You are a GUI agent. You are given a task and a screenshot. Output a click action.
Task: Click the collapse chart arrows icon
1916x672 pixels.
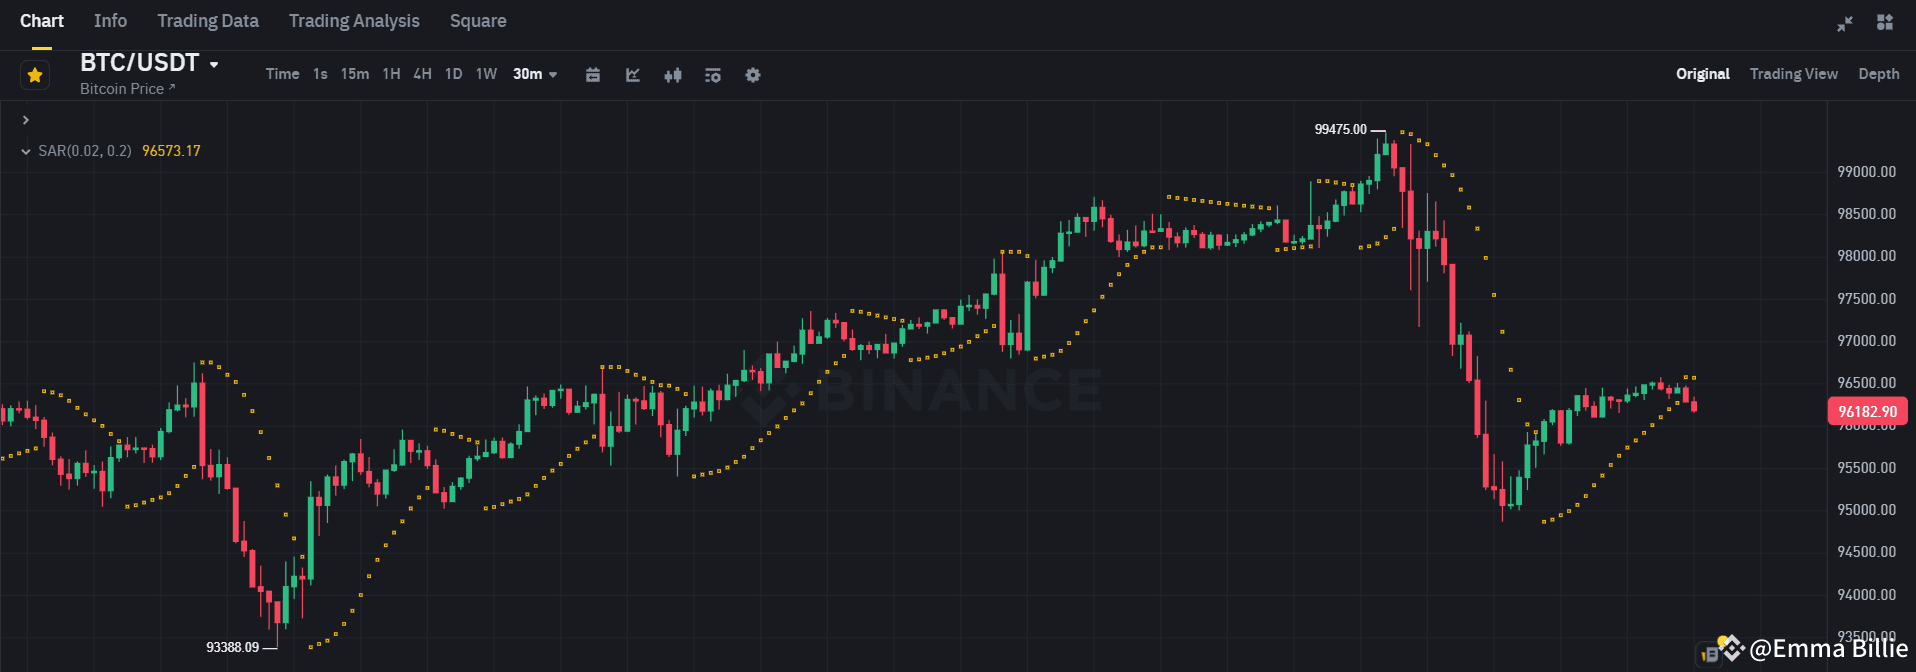1845,22
